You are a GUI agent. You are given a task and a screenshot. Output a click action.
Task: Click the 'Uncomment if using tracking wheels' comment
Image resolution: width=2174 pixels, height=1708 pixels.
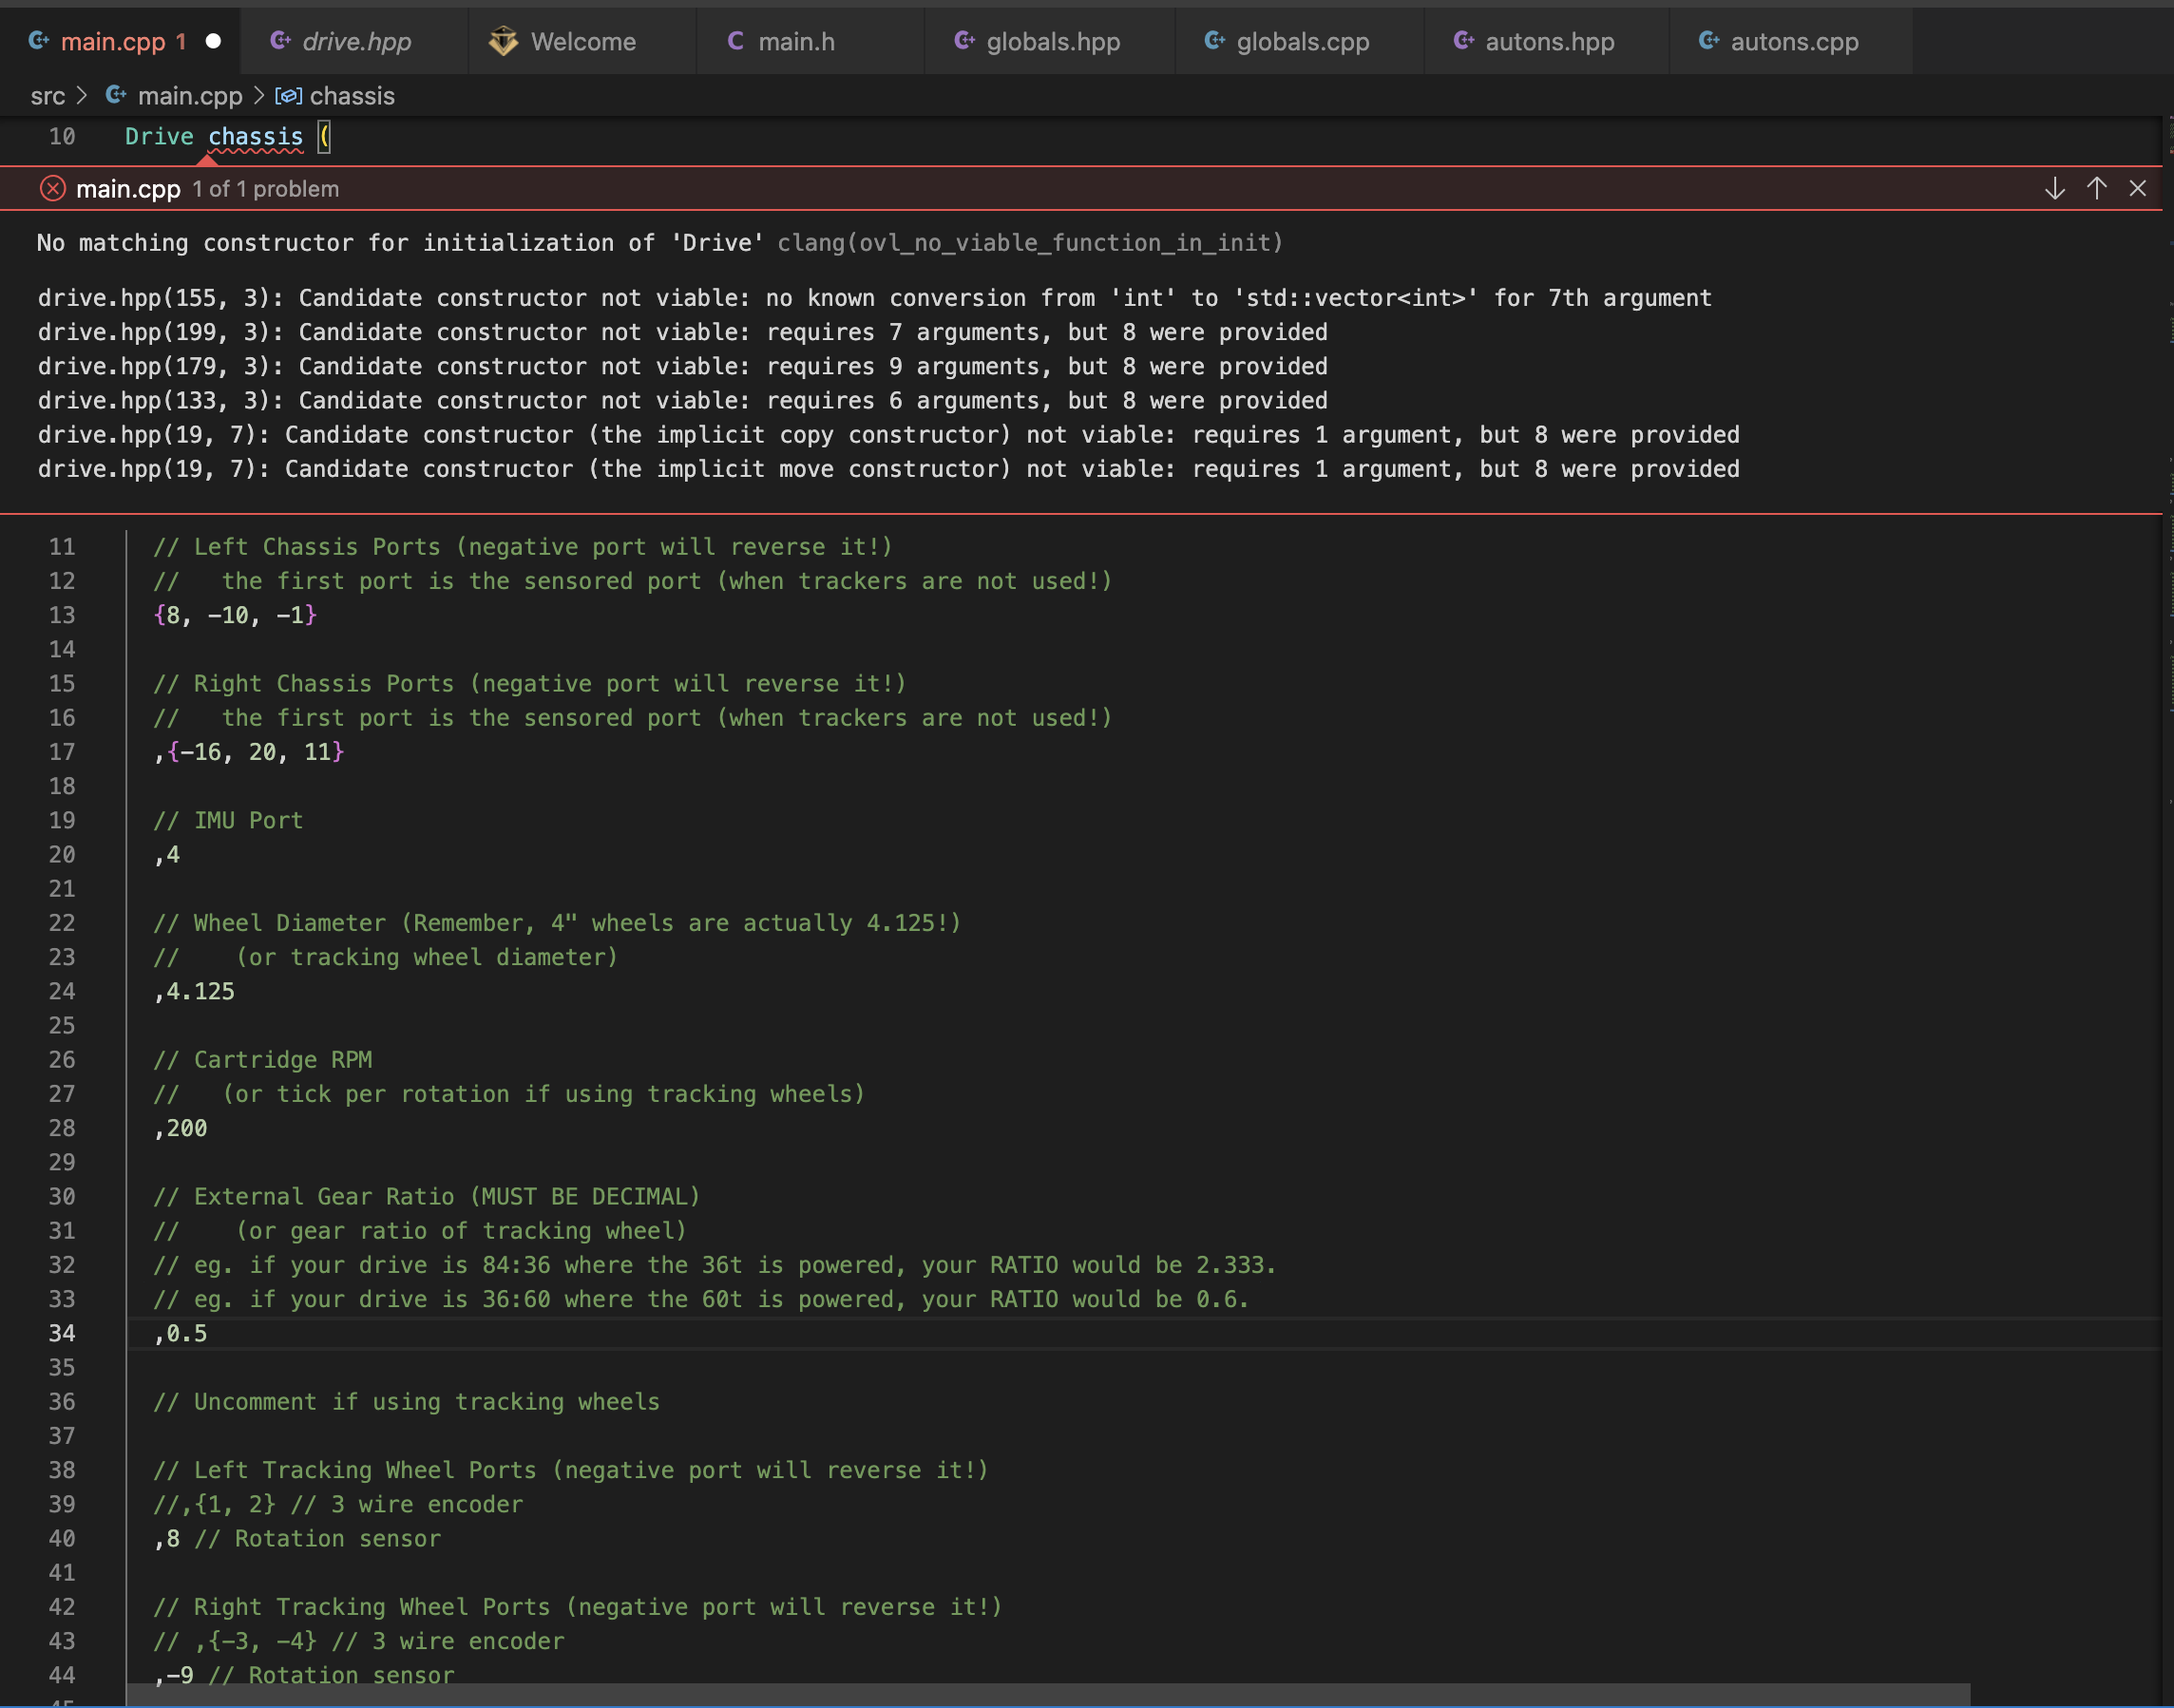pyautogui.click(x=406, y=1402)
